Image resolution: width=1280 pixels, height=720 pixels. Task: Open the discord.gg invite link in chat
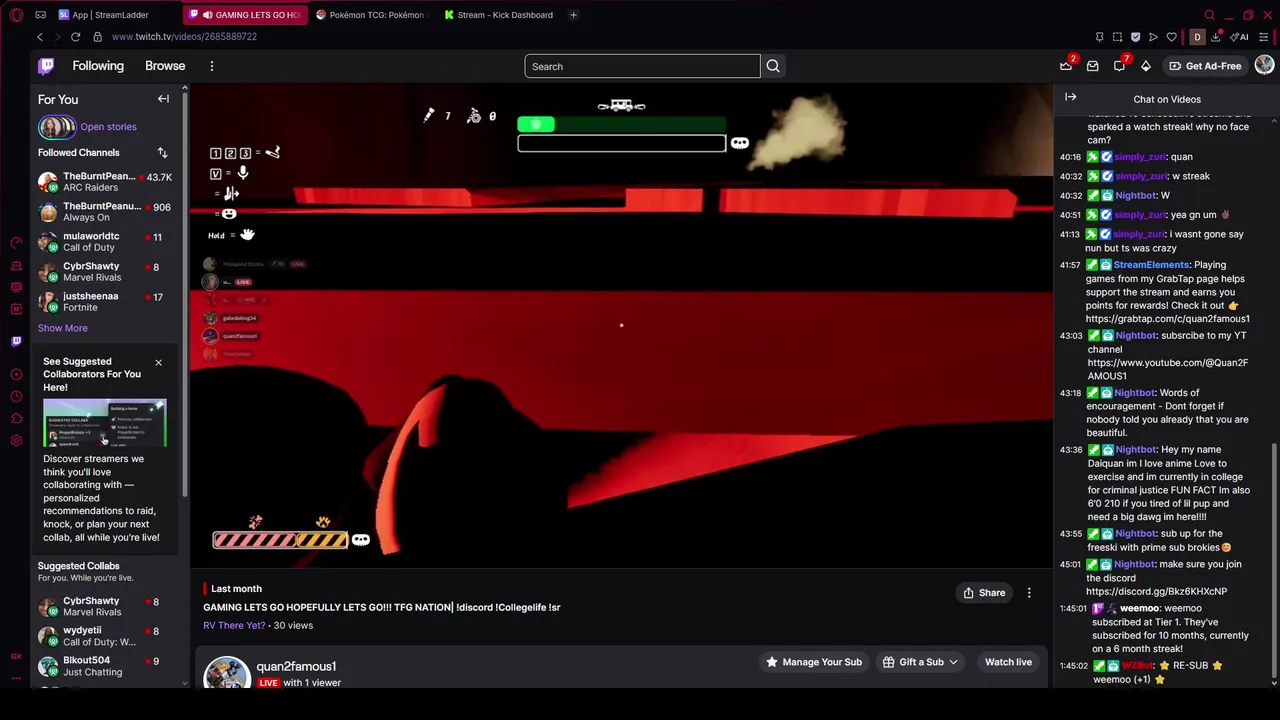[x=1156, y=591]
